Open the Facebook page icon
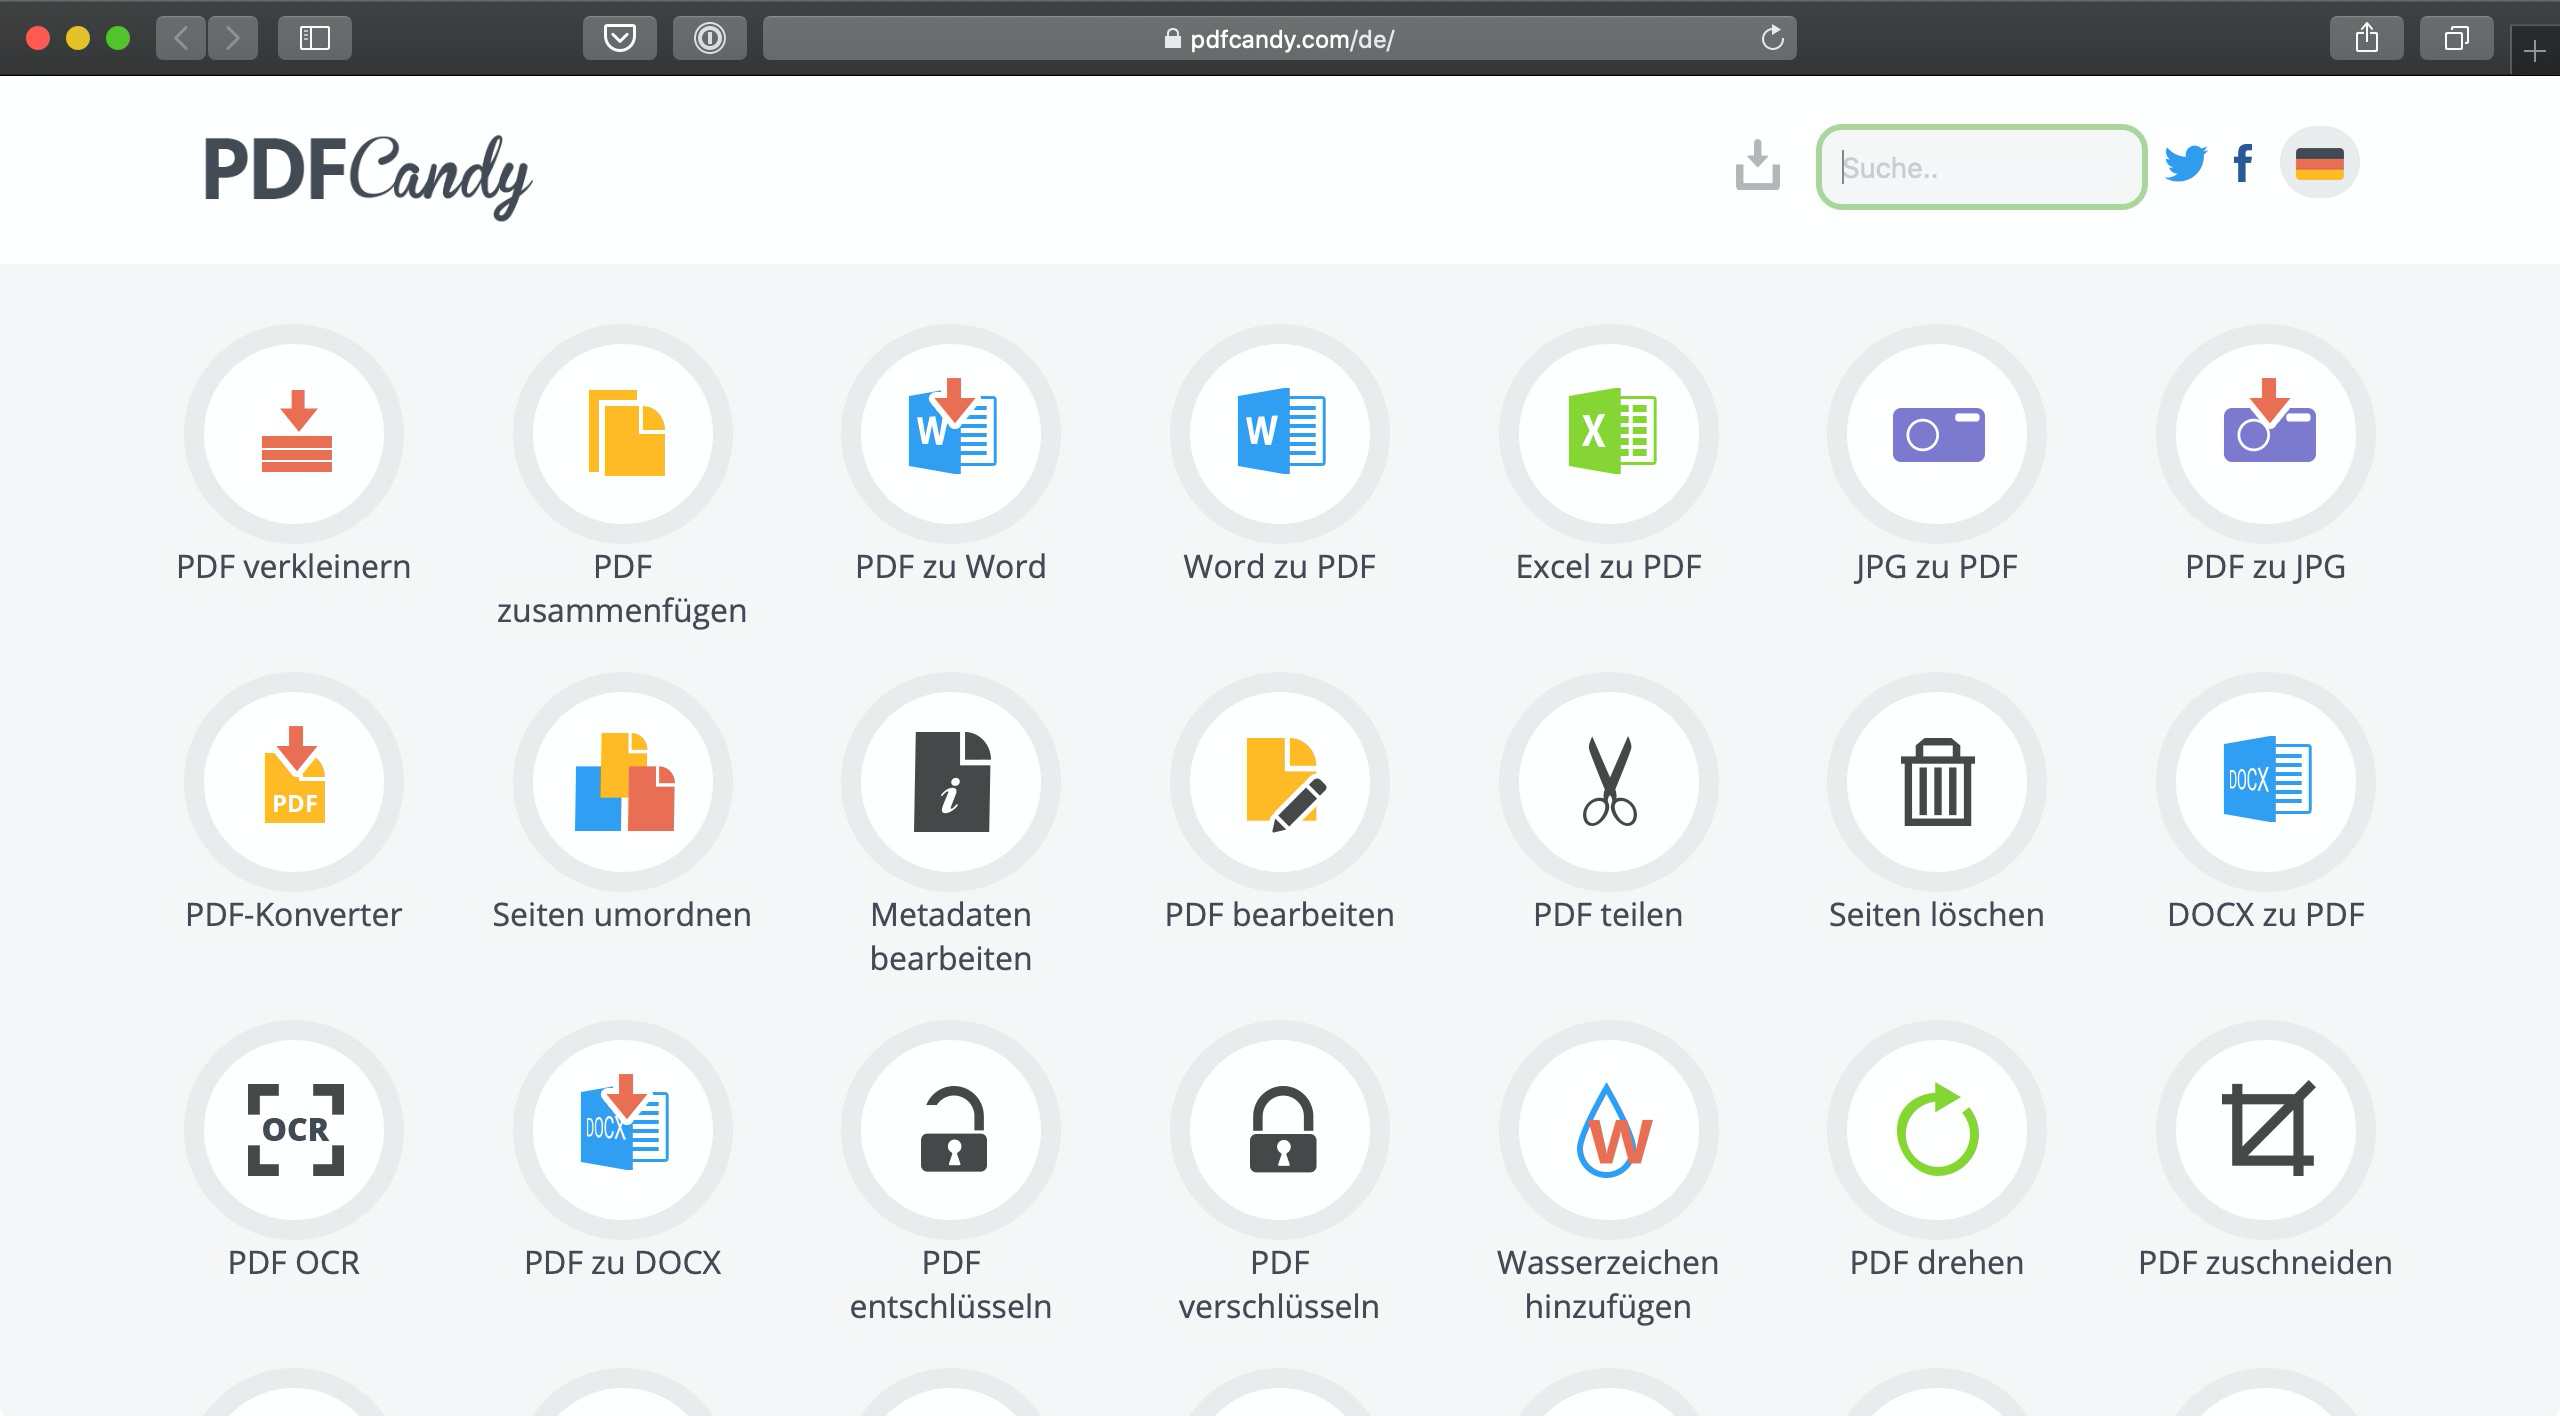 [x=2243, y=164]
